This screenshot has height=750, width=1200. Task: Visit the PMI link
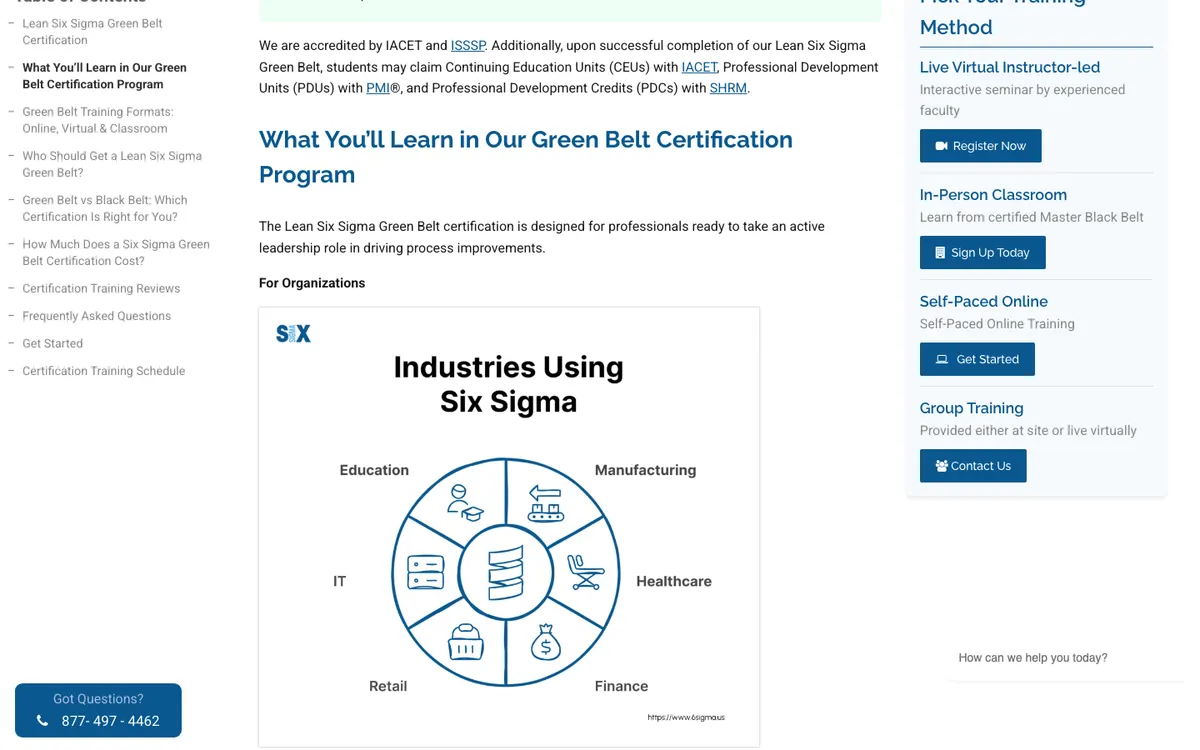378,88
